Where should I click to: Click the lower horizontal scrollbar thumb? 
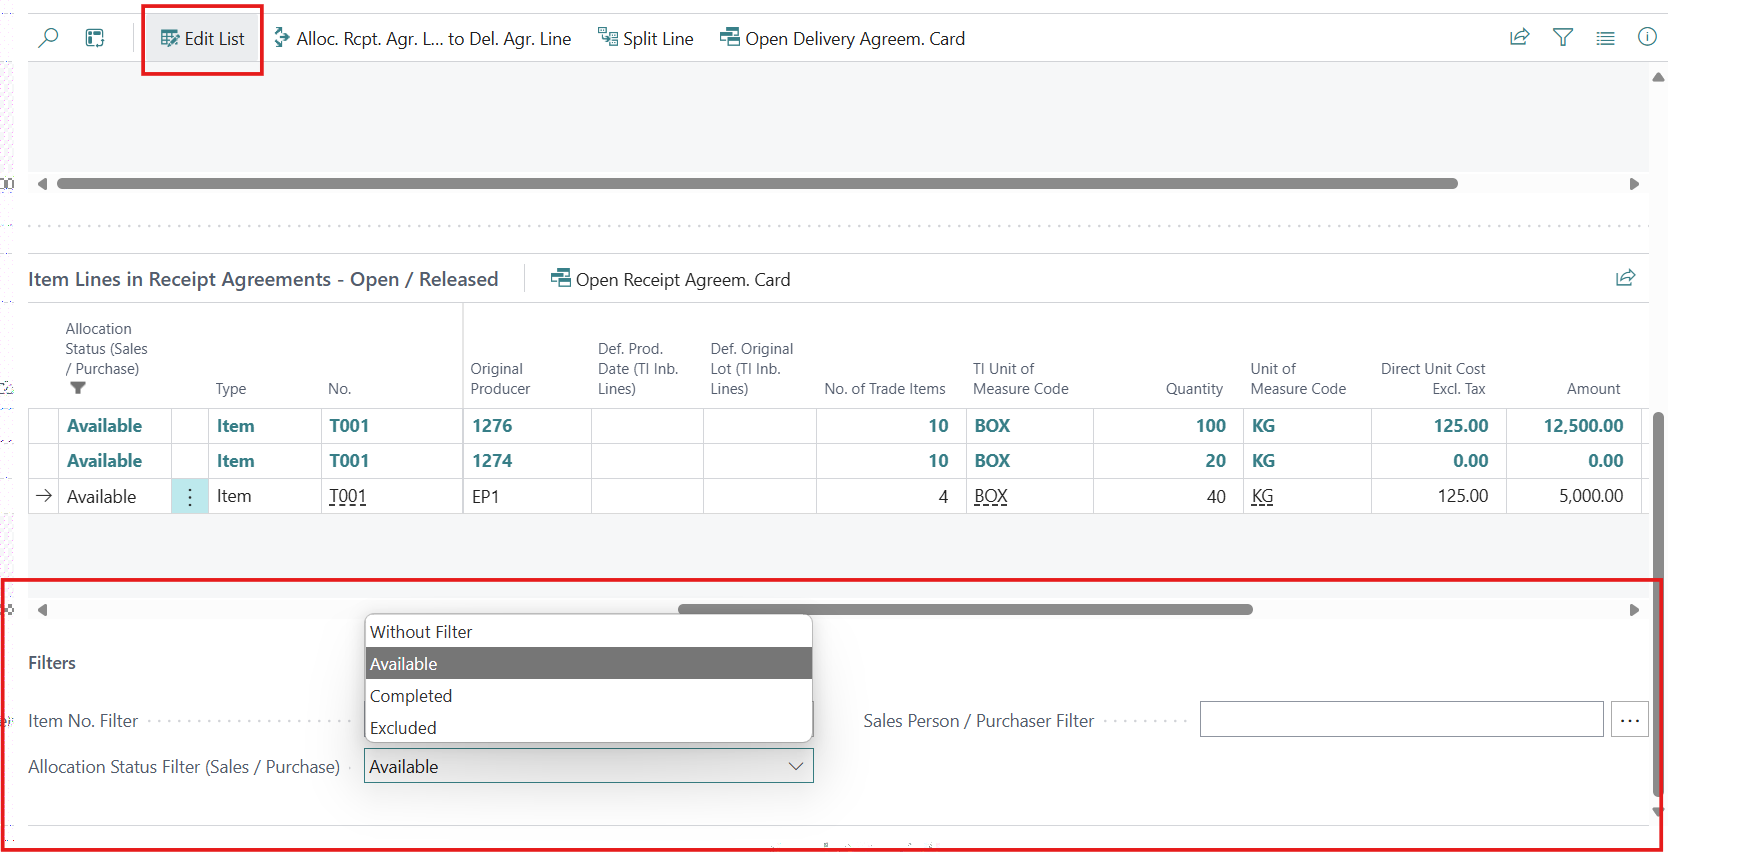coord(965,609)
